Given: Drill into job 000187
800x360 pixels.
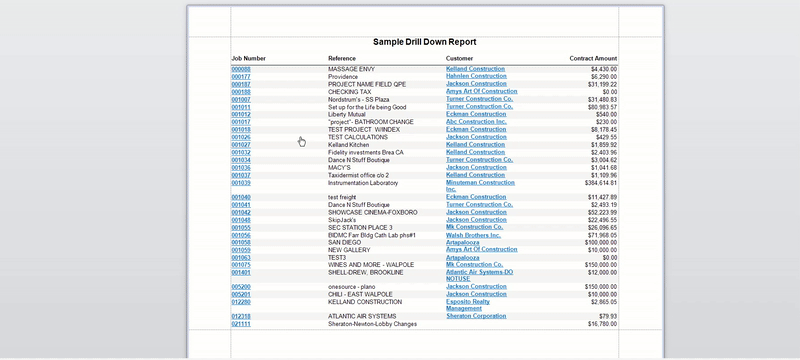Looking at the screenshot, I should click(x=241, y=85).
